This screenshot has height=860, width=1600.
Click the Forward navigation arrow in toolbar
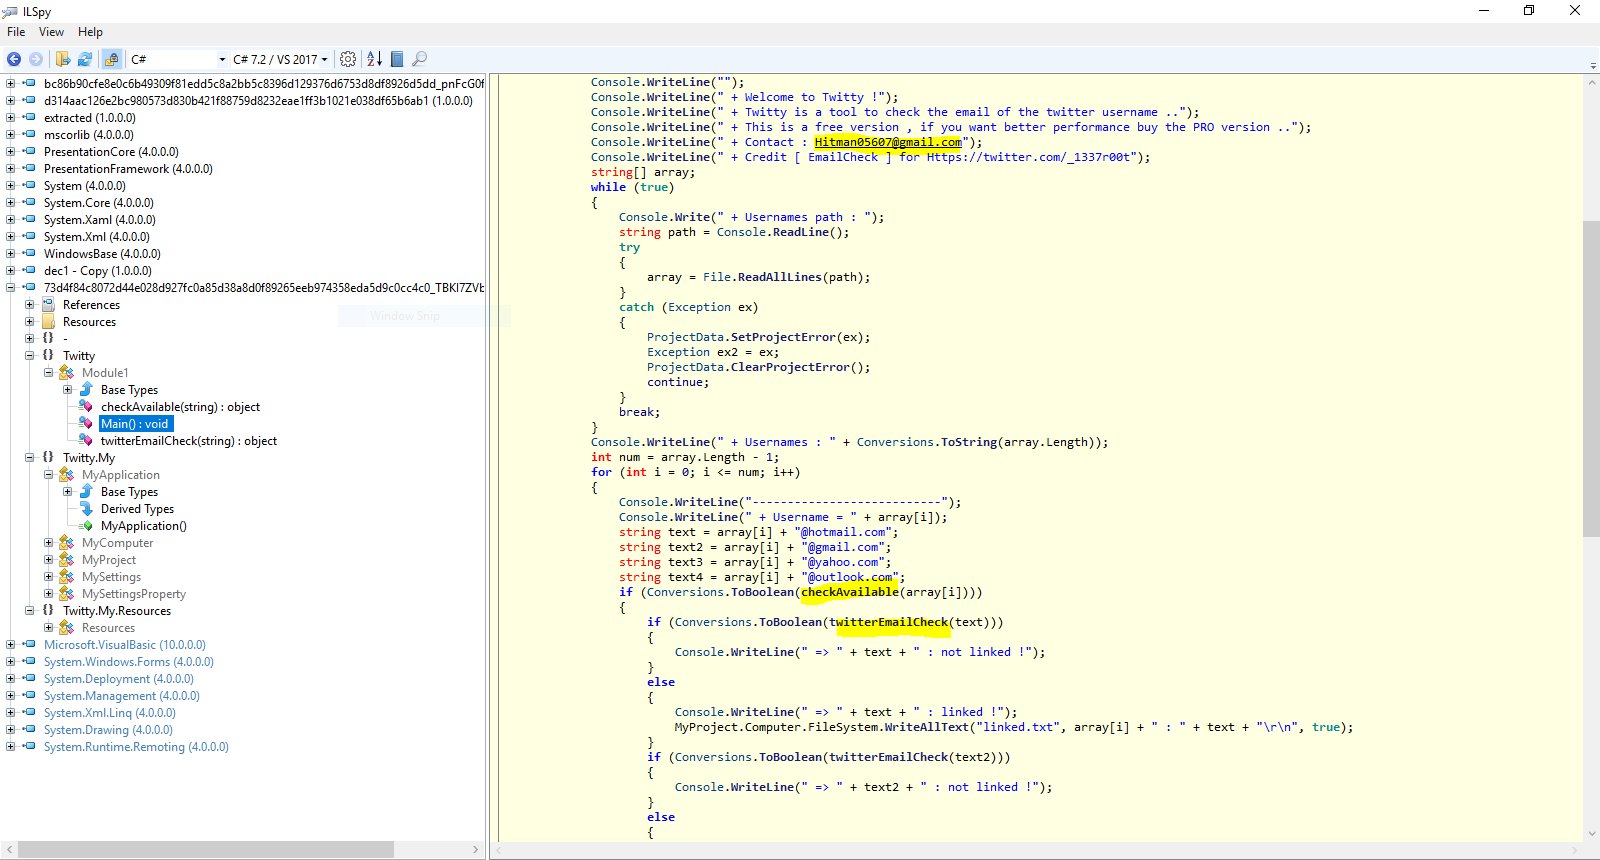point(36,59)
